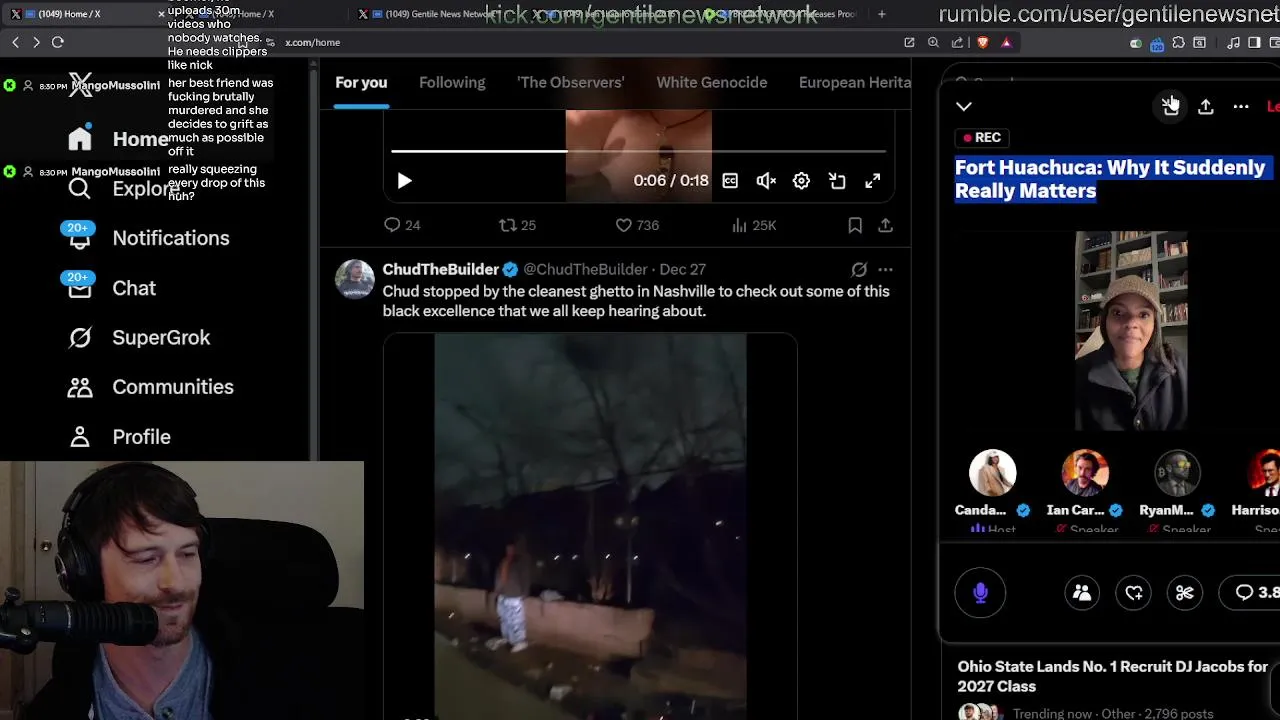Switch to 'The Observers' tab
The width and height of the screenshot is (1280, 720).
pos(571,83)
